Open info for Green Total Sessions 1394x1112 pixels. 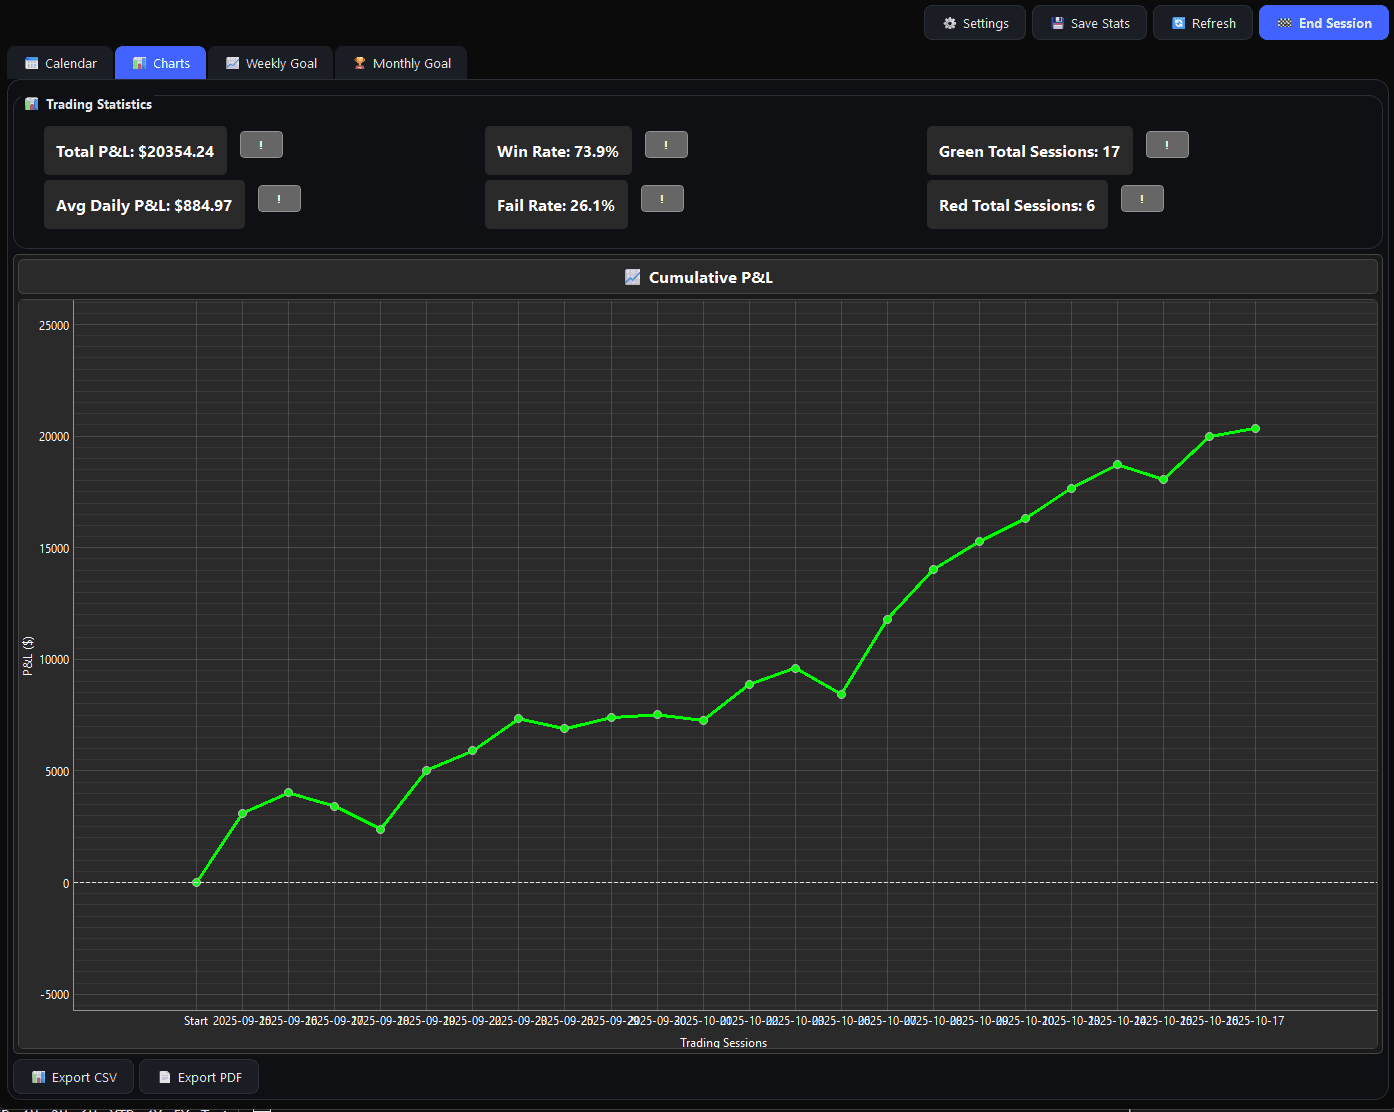click(1167, 145)
